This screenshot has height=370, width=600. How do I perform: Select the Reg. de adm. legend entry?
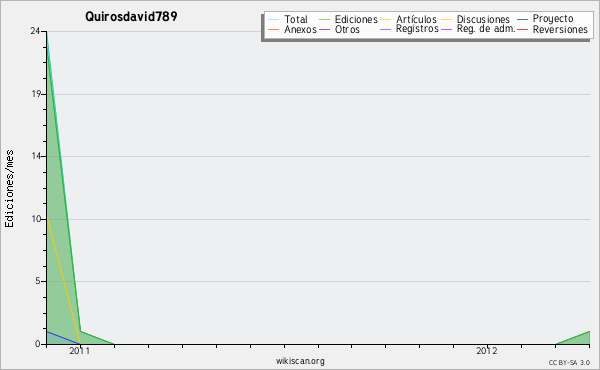[486, 29]
